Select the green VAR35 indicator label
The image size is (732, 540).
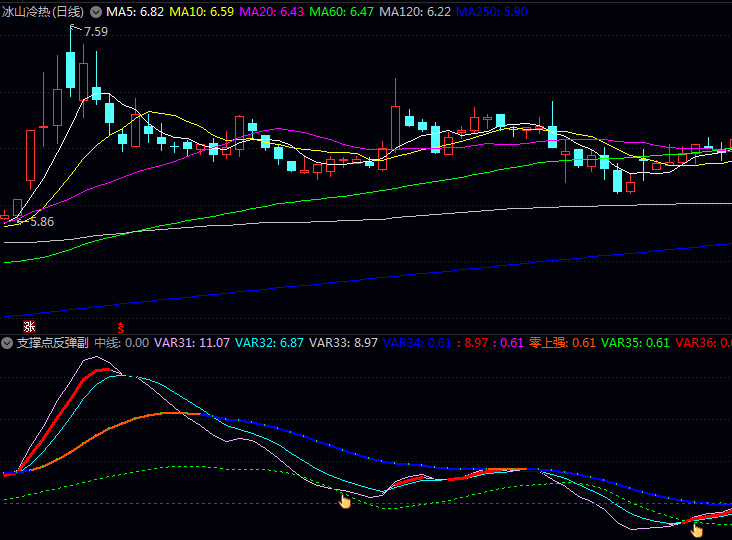click(635, 343)
